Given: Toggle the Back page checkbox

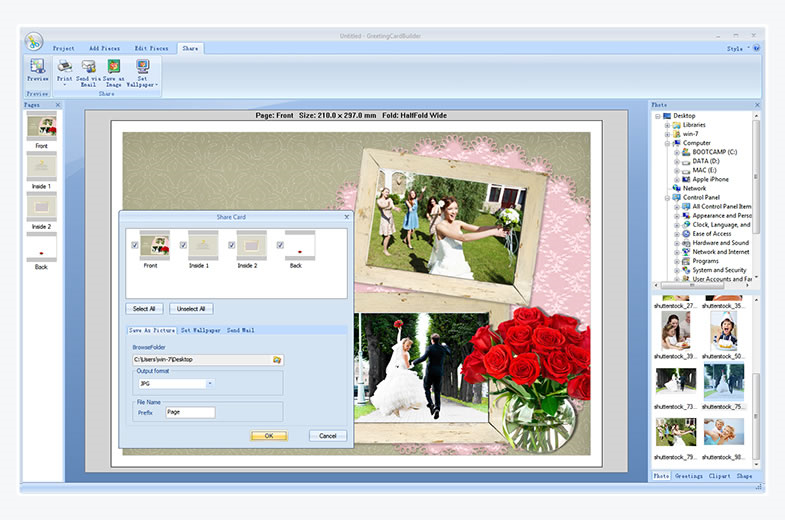Looking at the screenshot, I should point(280,245).
